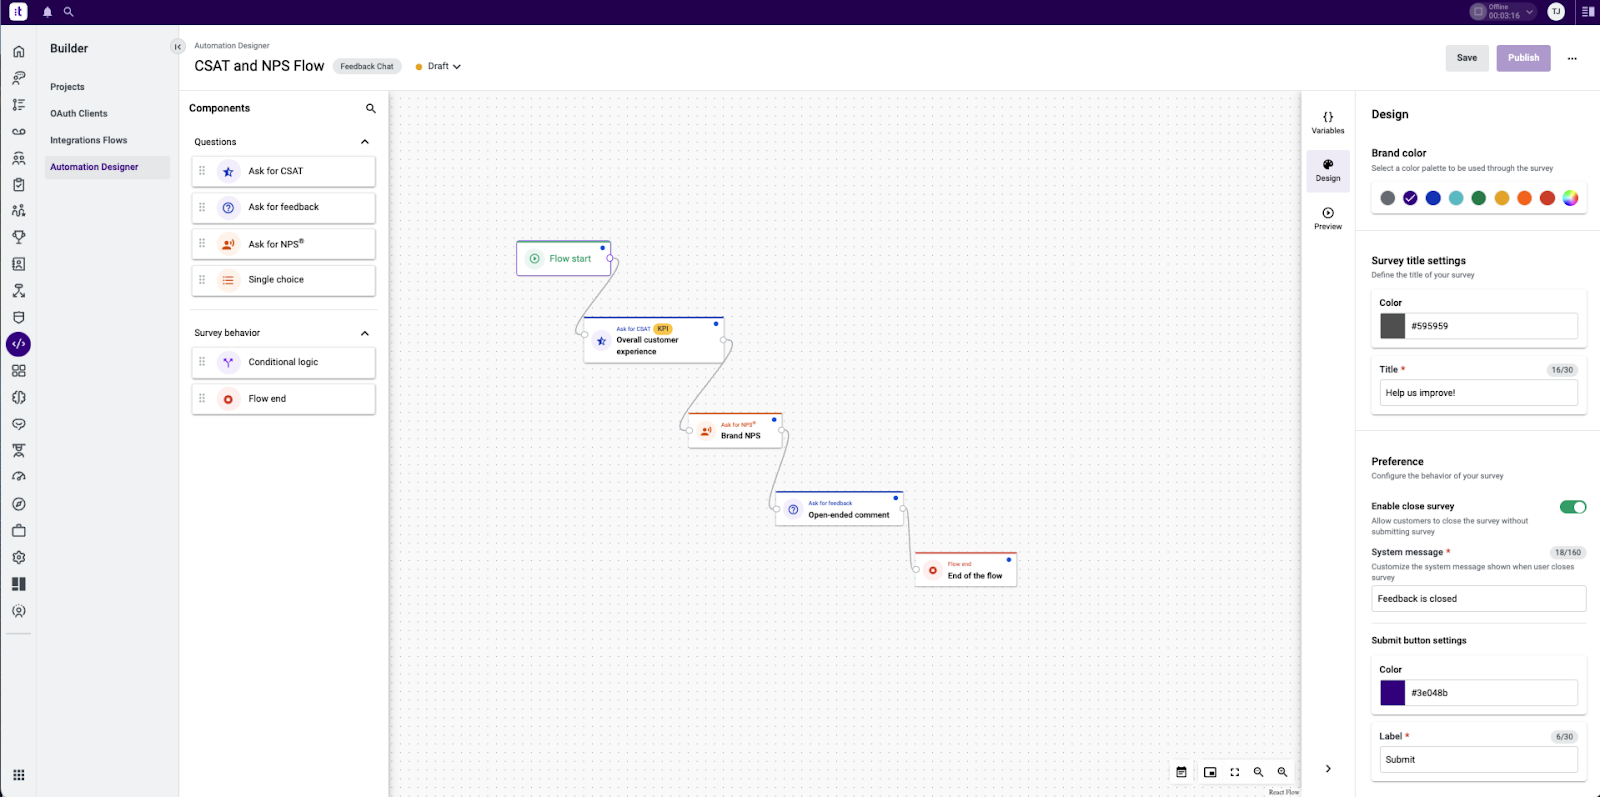Click the Publish button

[1524, 58]
